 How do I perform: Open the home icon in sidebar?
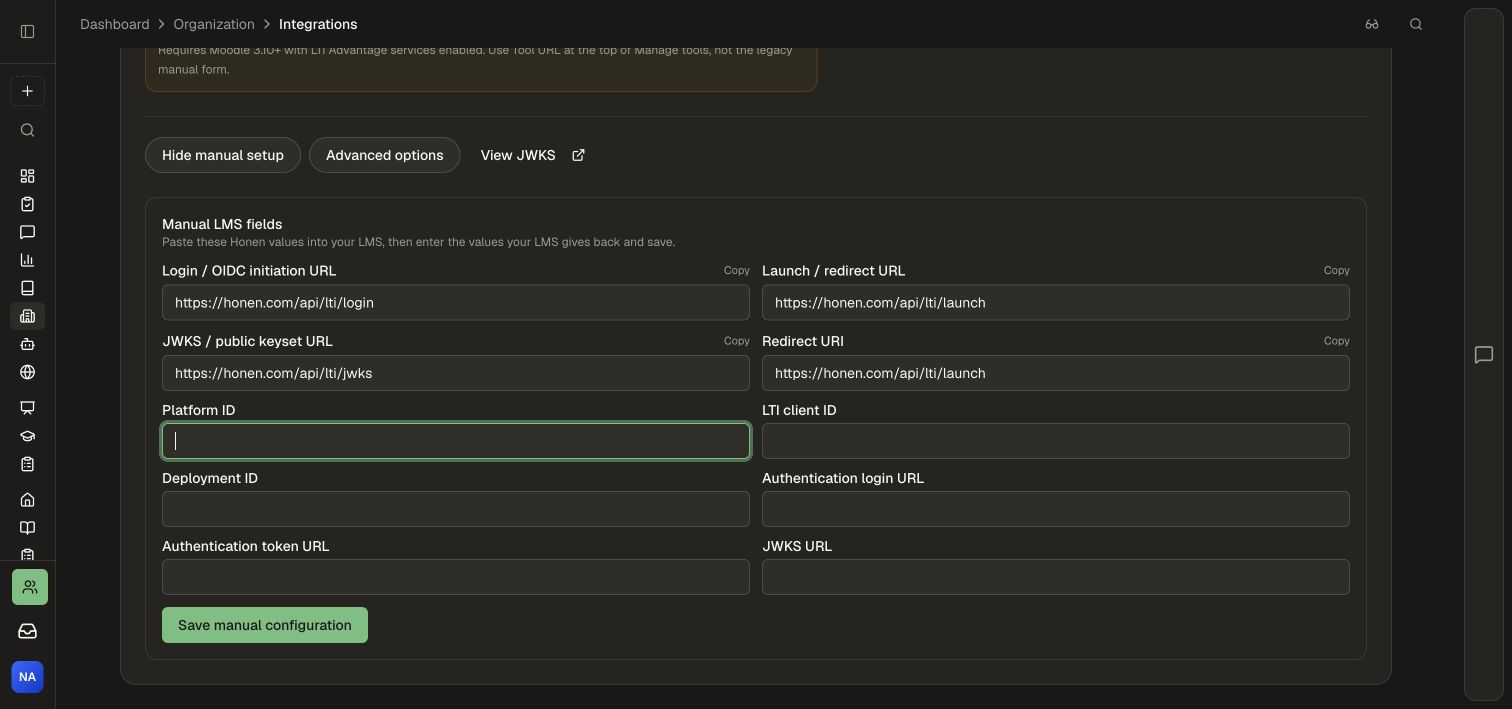pos(27,500)
